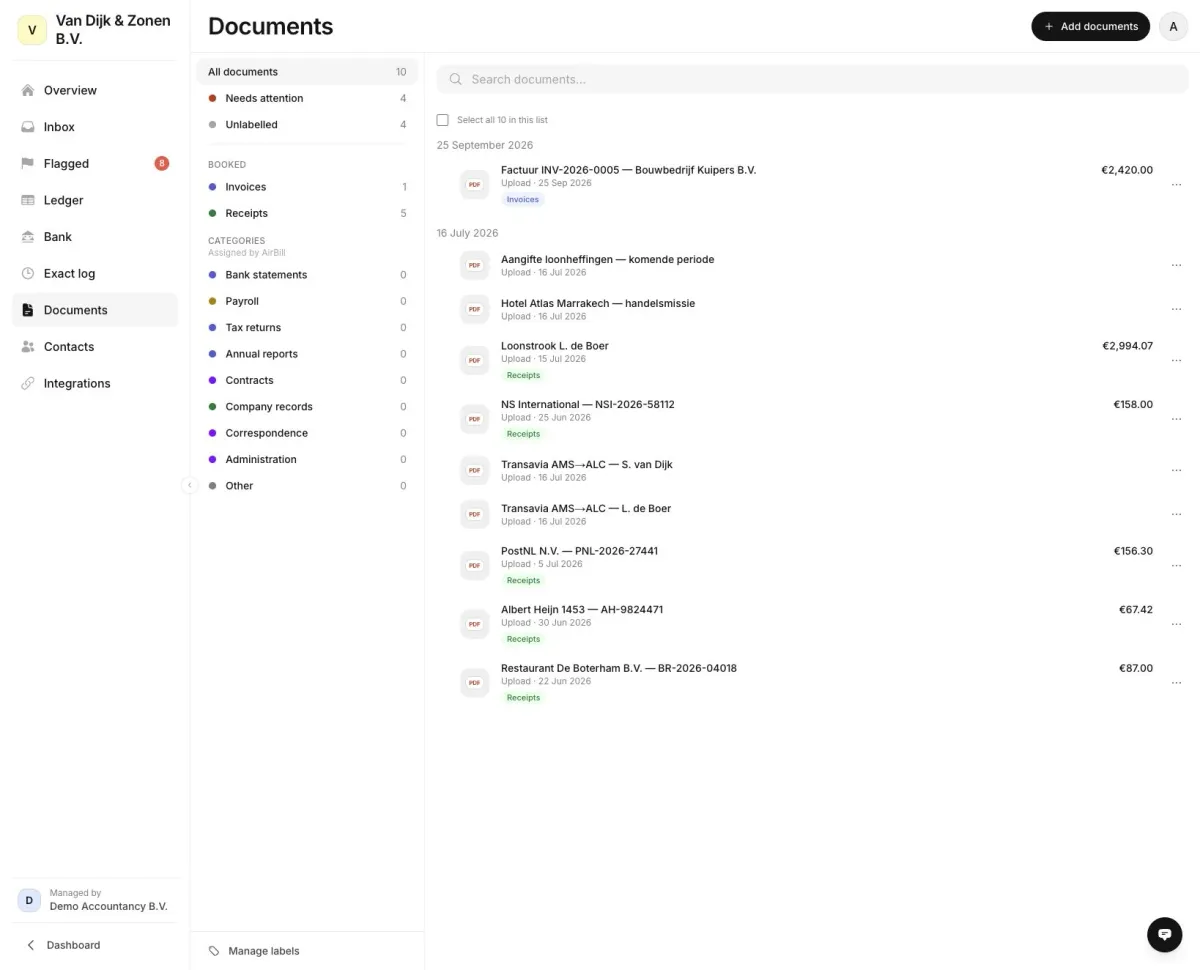Click the Inbox tray icon

[x=28, y=127]
